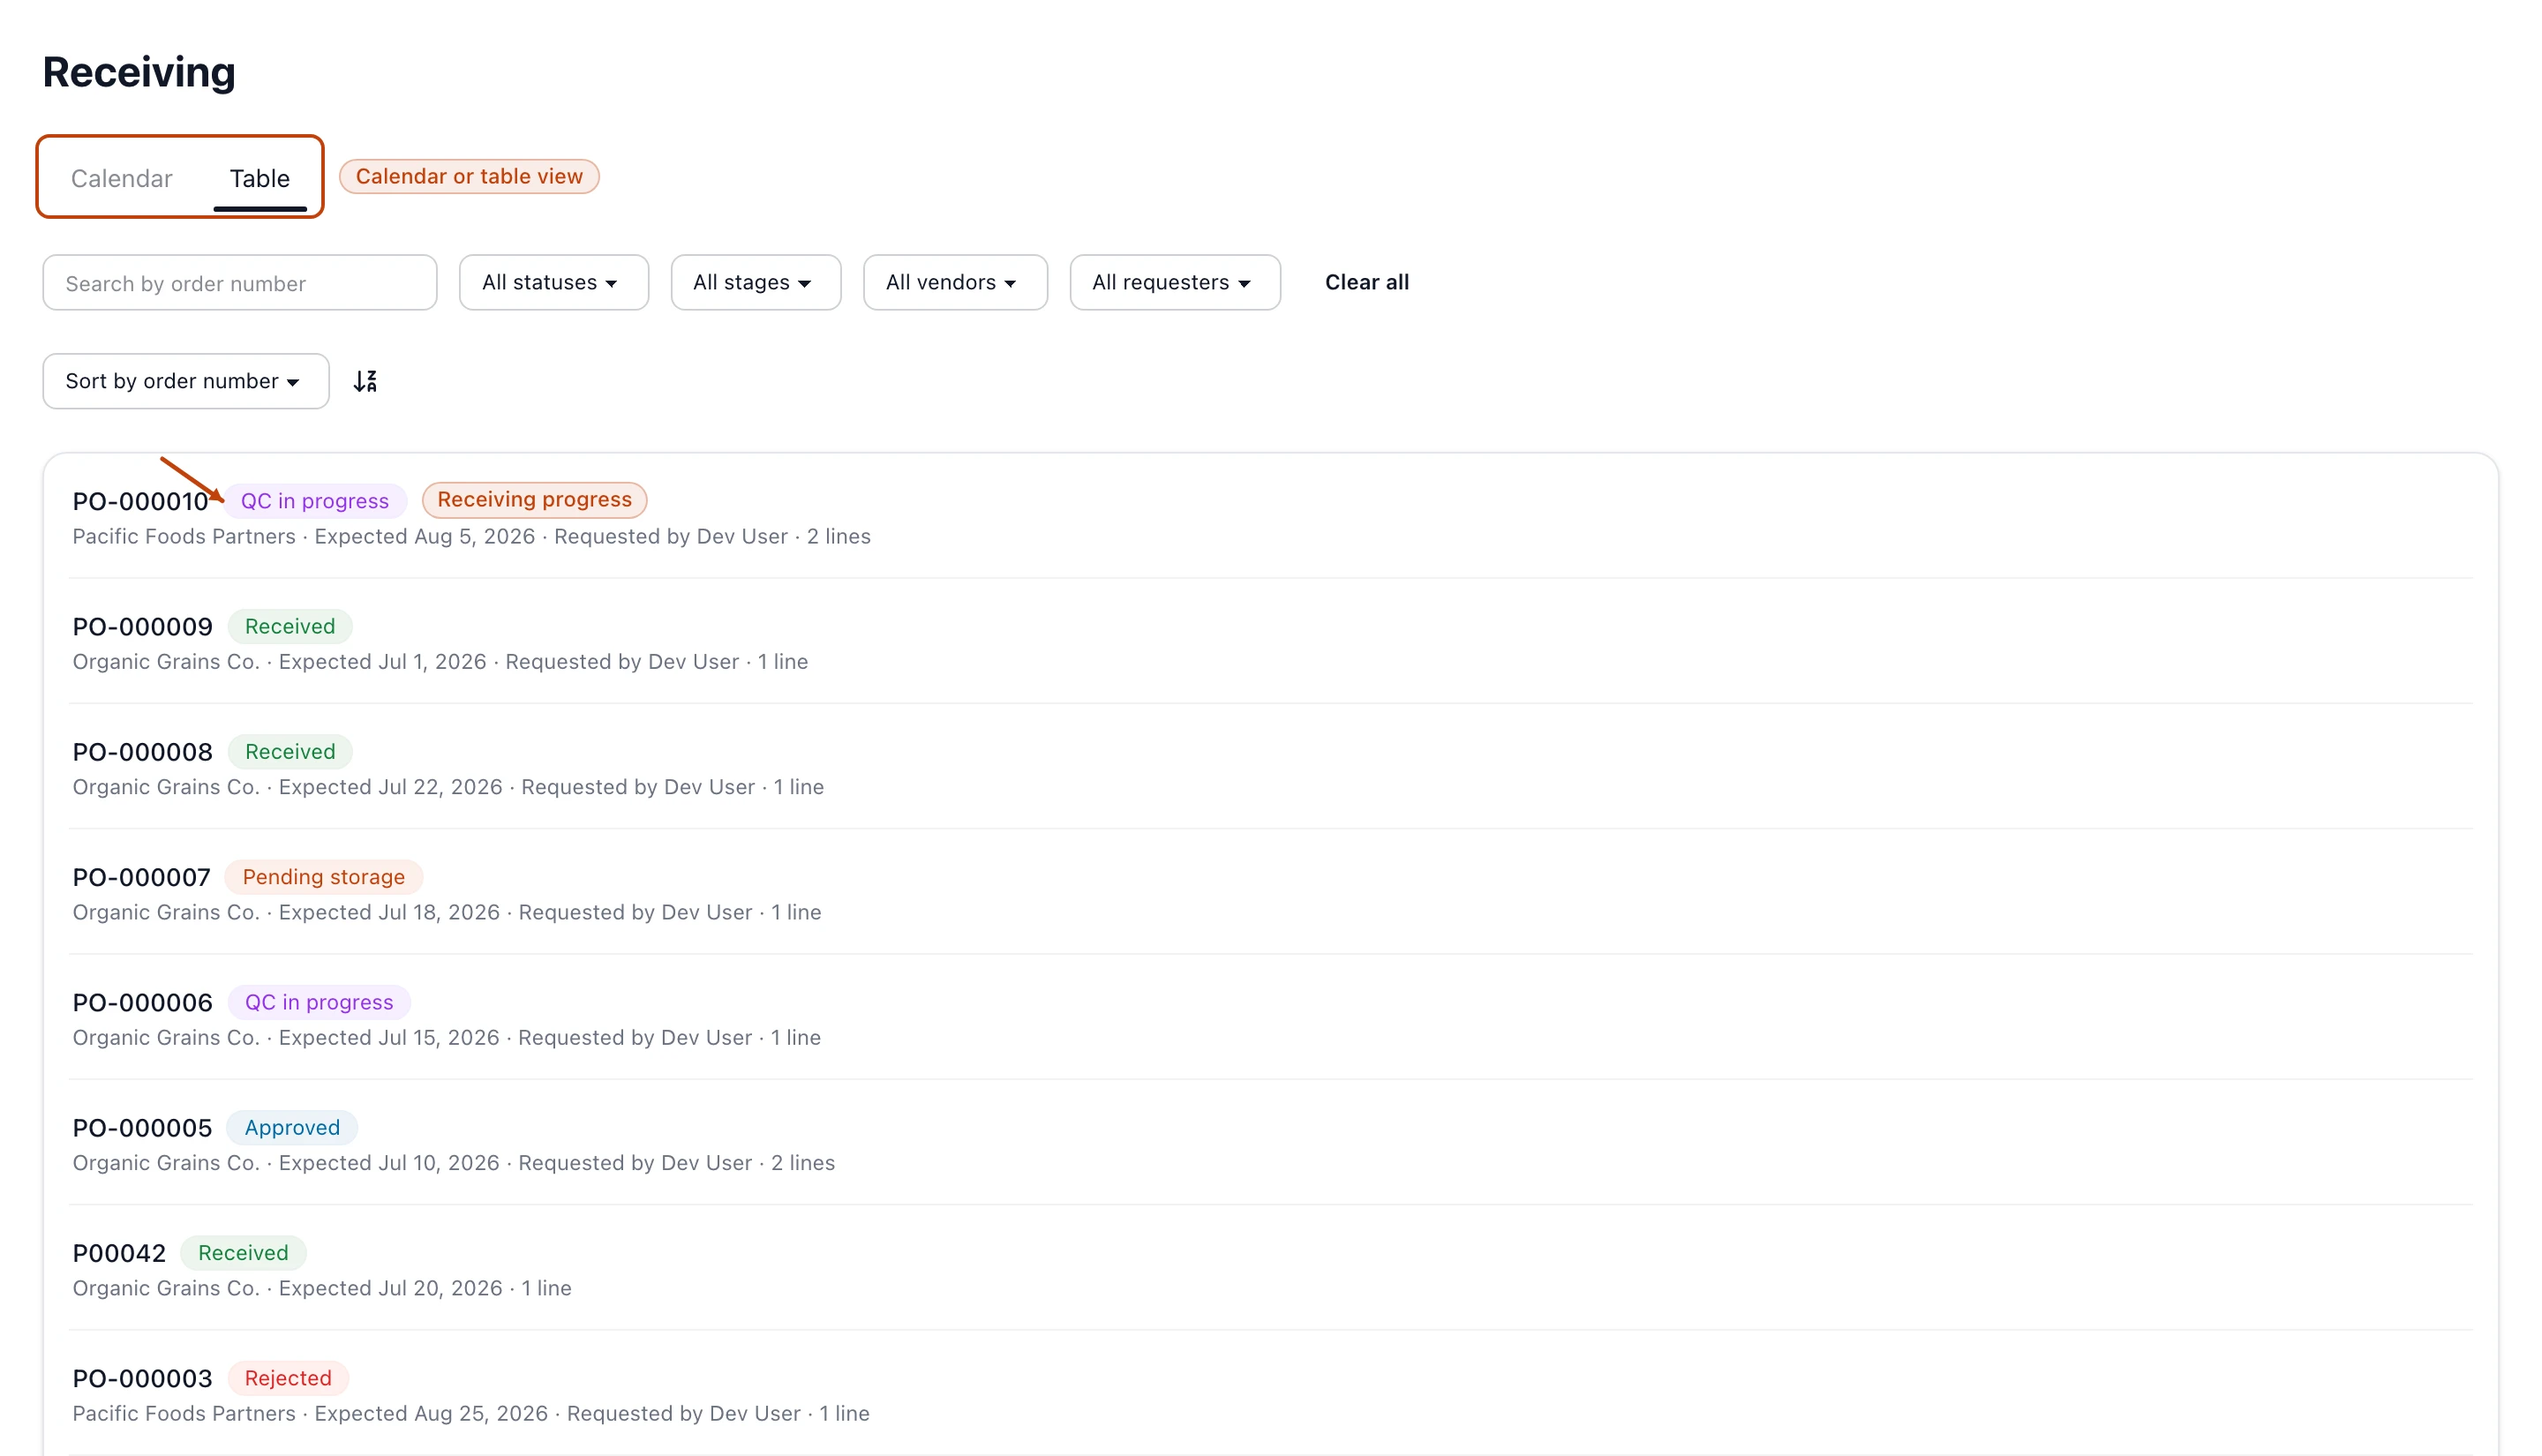Click the Approved badge on PO-000005
Screen dimensions: 2542x1456
click(x=292, y=1128)
